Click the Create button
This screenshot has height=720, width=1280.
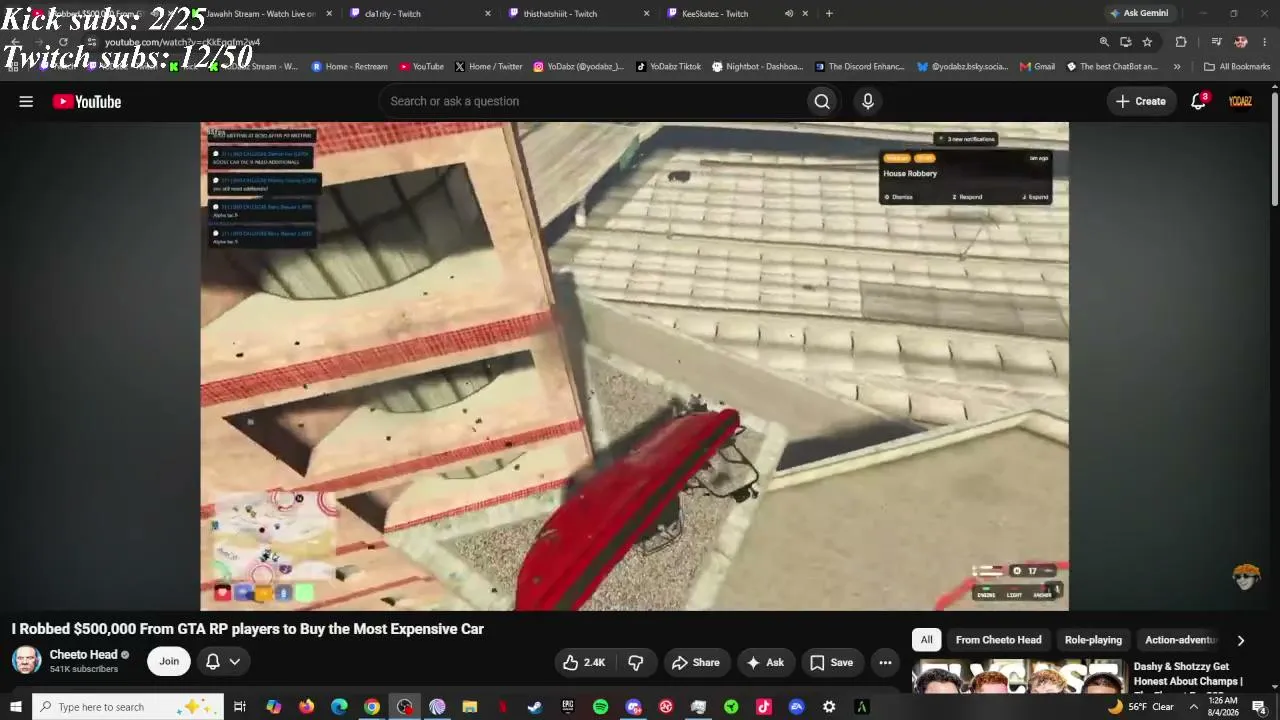(1141, 101)
